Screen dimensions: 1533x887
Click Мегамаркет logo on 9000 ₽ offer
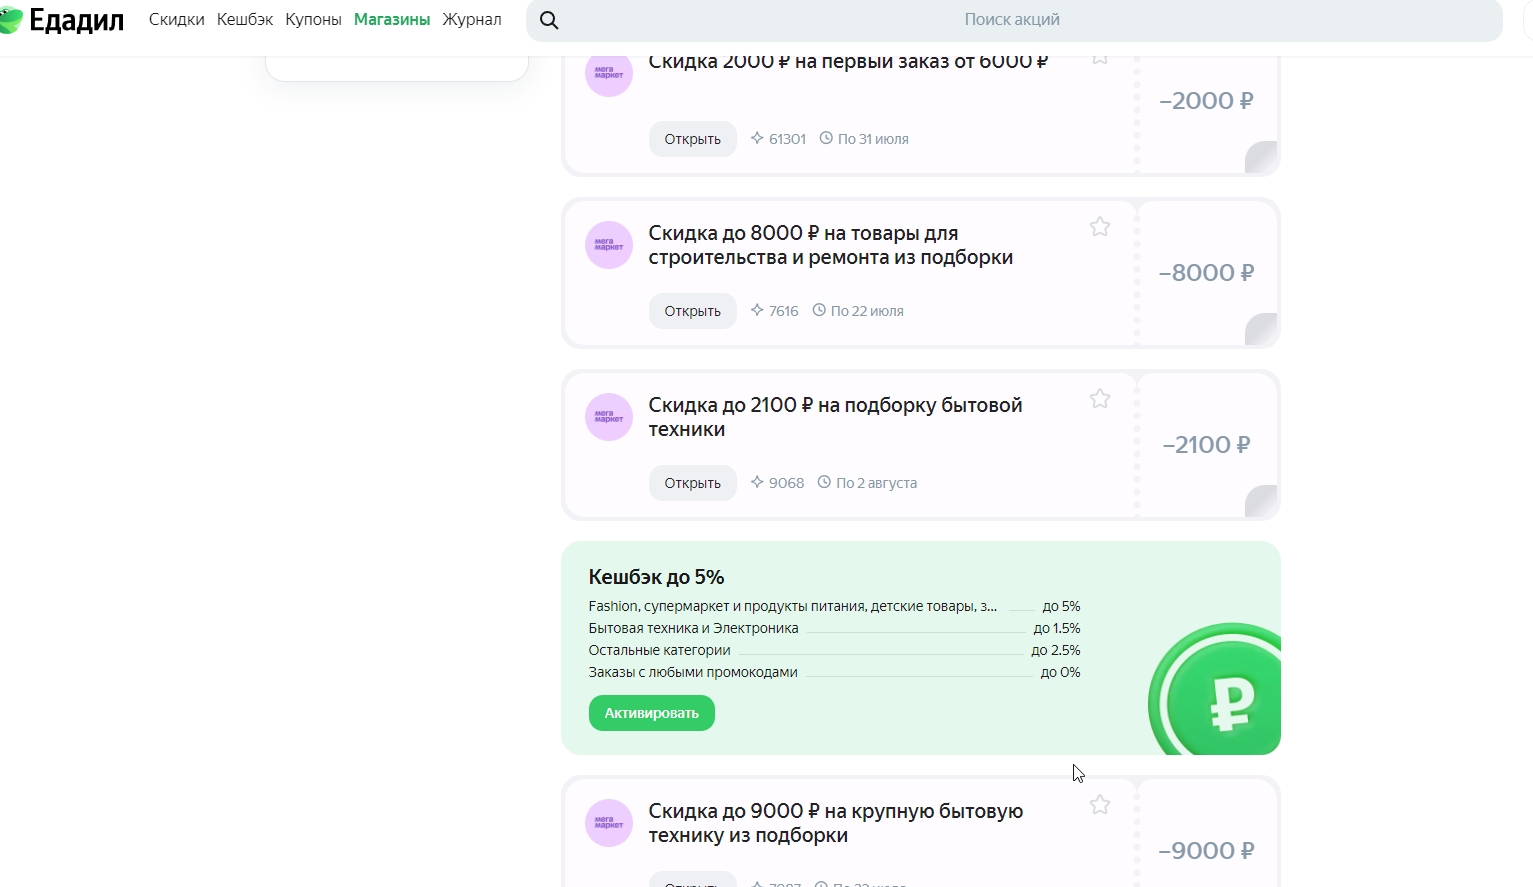[x=609, y=823]
